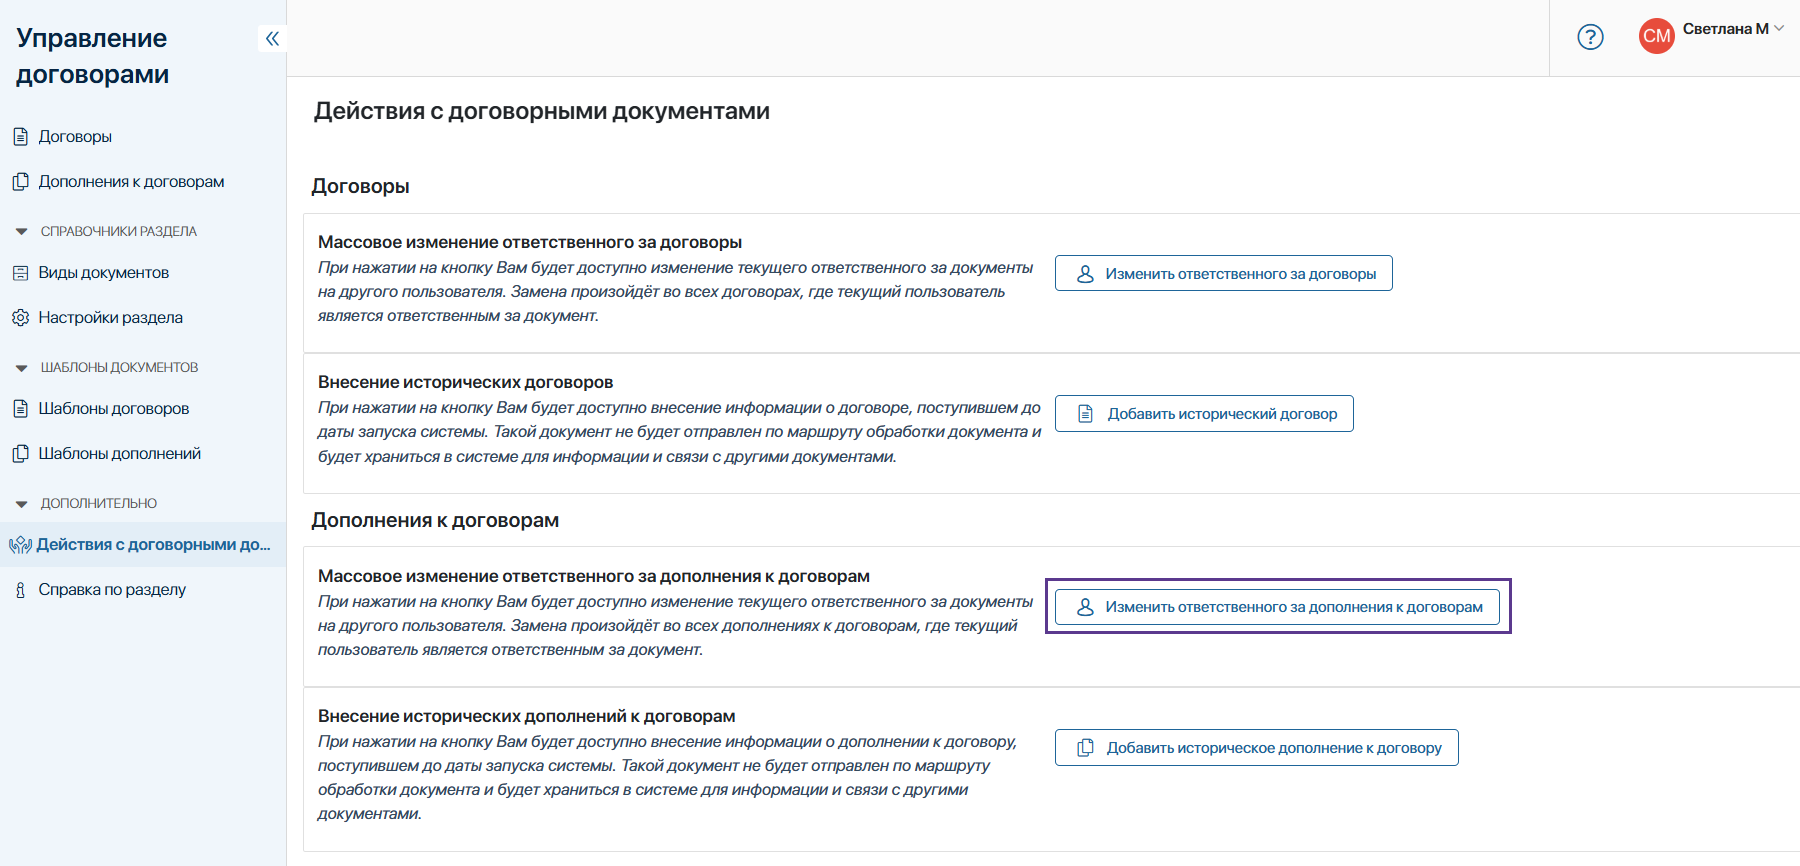Screen dimensions: 1800x866
Task: Click the icon beside Шаблоны договоров
Action: coord(20,409)
